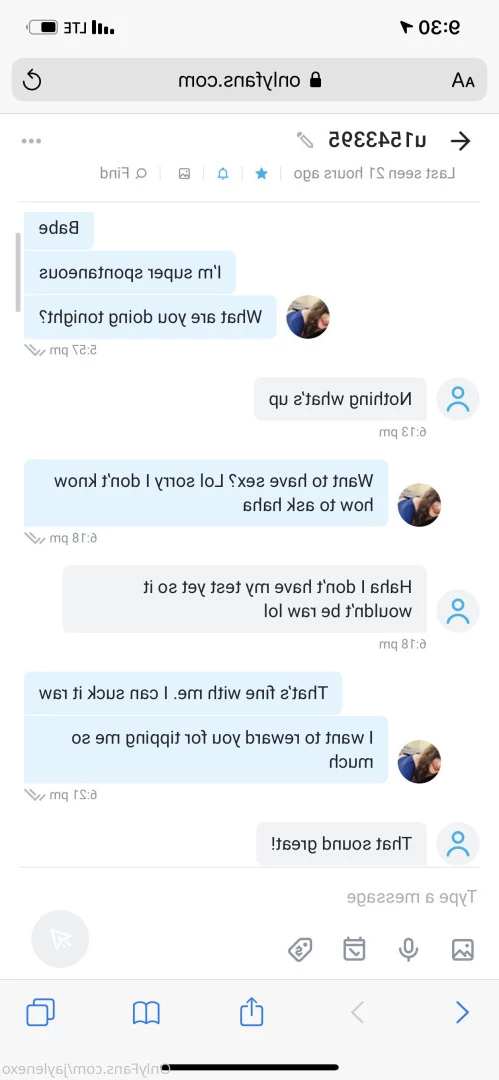
Task: Tap the arrow beside username u154395
Action: point(460,141)
